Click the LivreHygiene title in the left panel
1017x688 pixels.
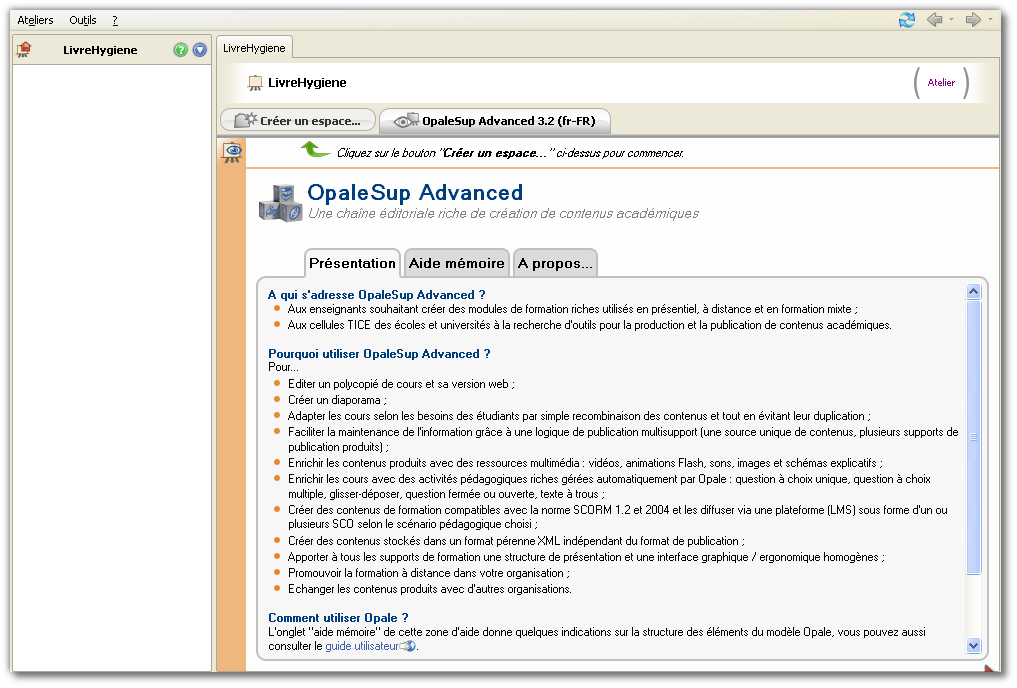pos(100,50)
